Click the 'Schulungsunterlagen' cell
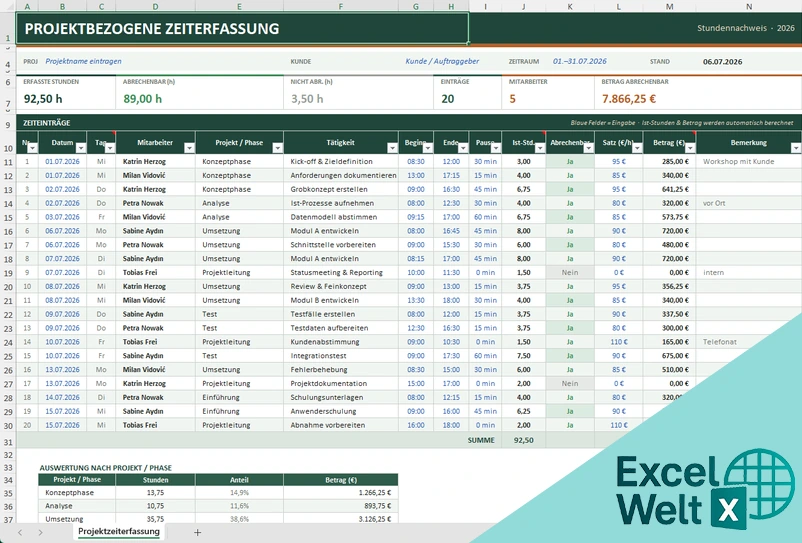This screenshot has height=543, width=802. (x=341, y=397)
